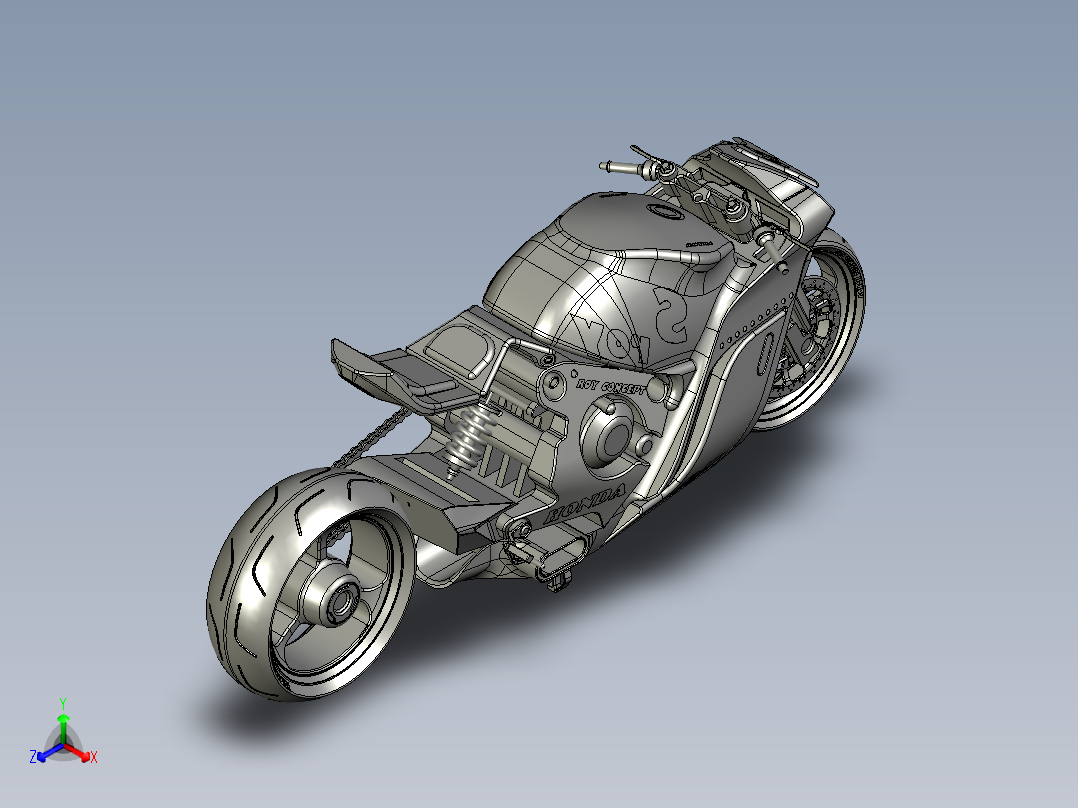Click the HONDA lettering on the engine
1078x808 pixels.
[x=584, y=503]
